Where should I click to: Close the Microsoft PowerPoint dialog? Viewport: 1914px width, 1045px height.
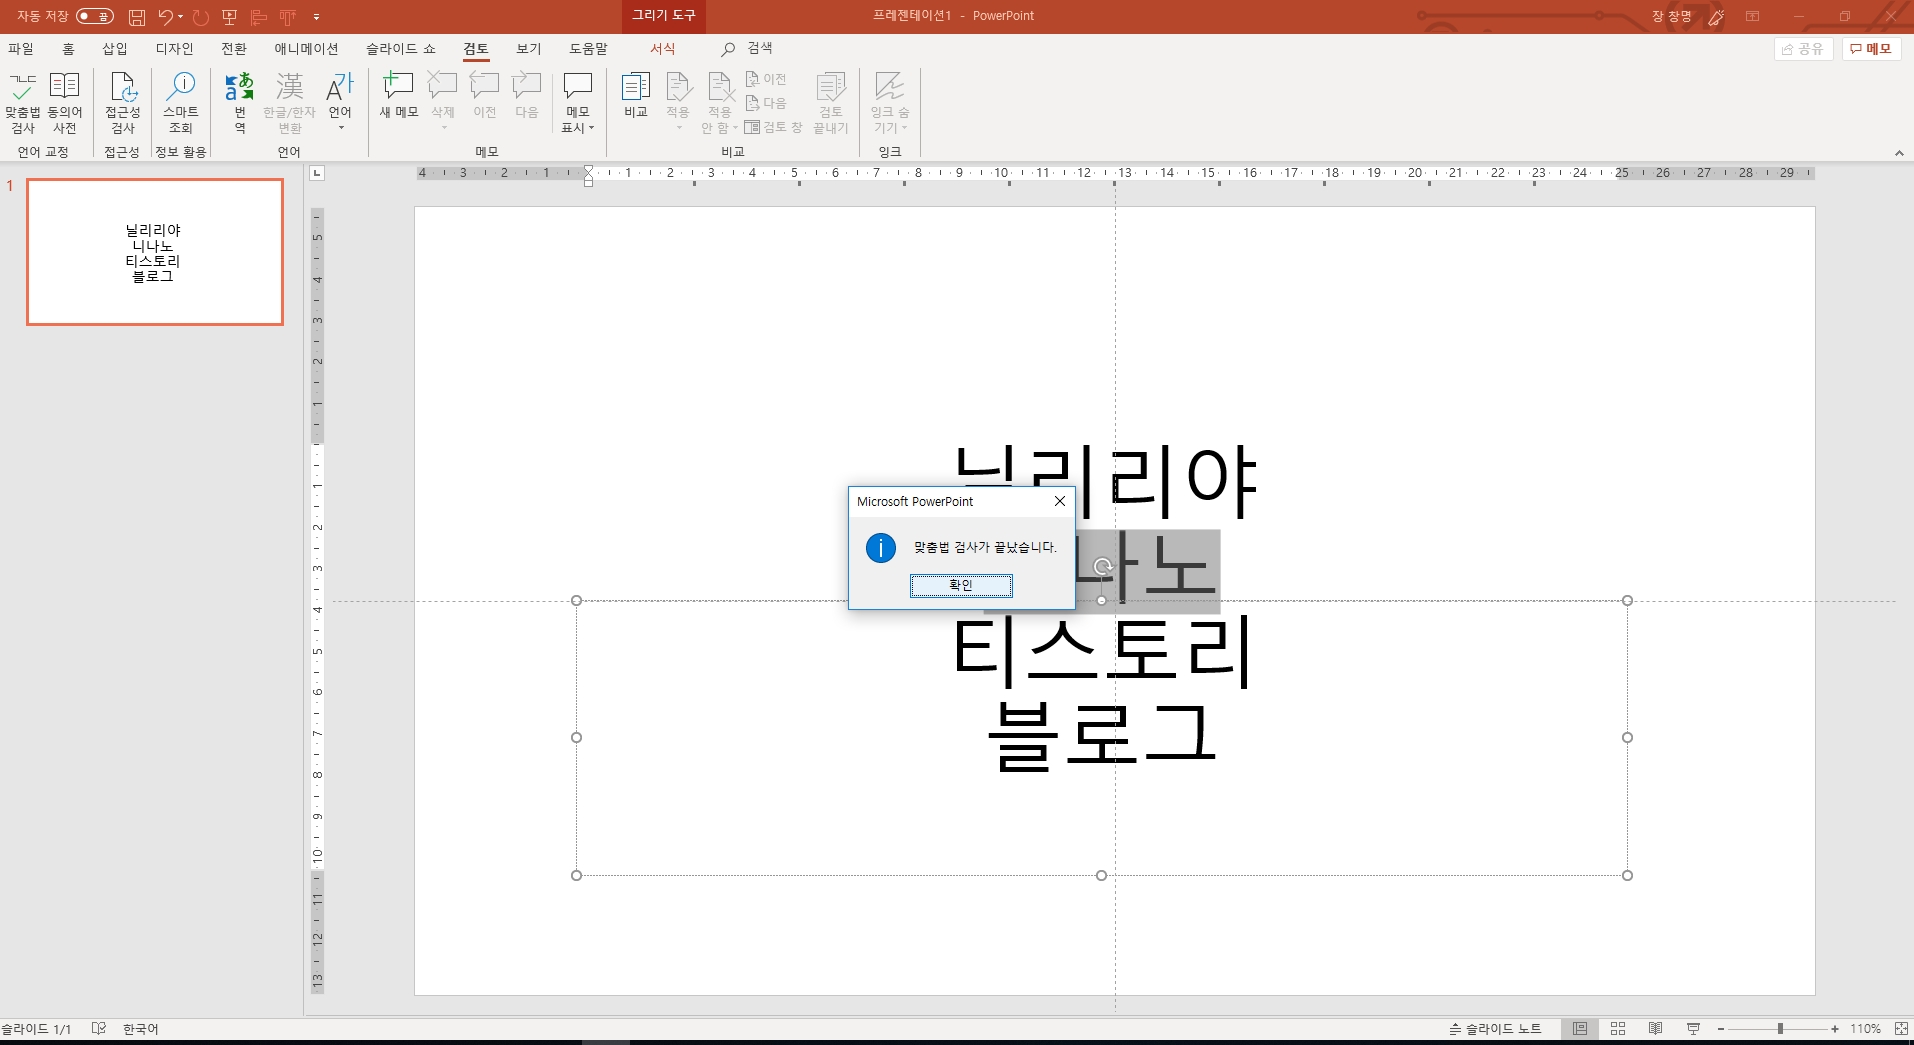1060,501
